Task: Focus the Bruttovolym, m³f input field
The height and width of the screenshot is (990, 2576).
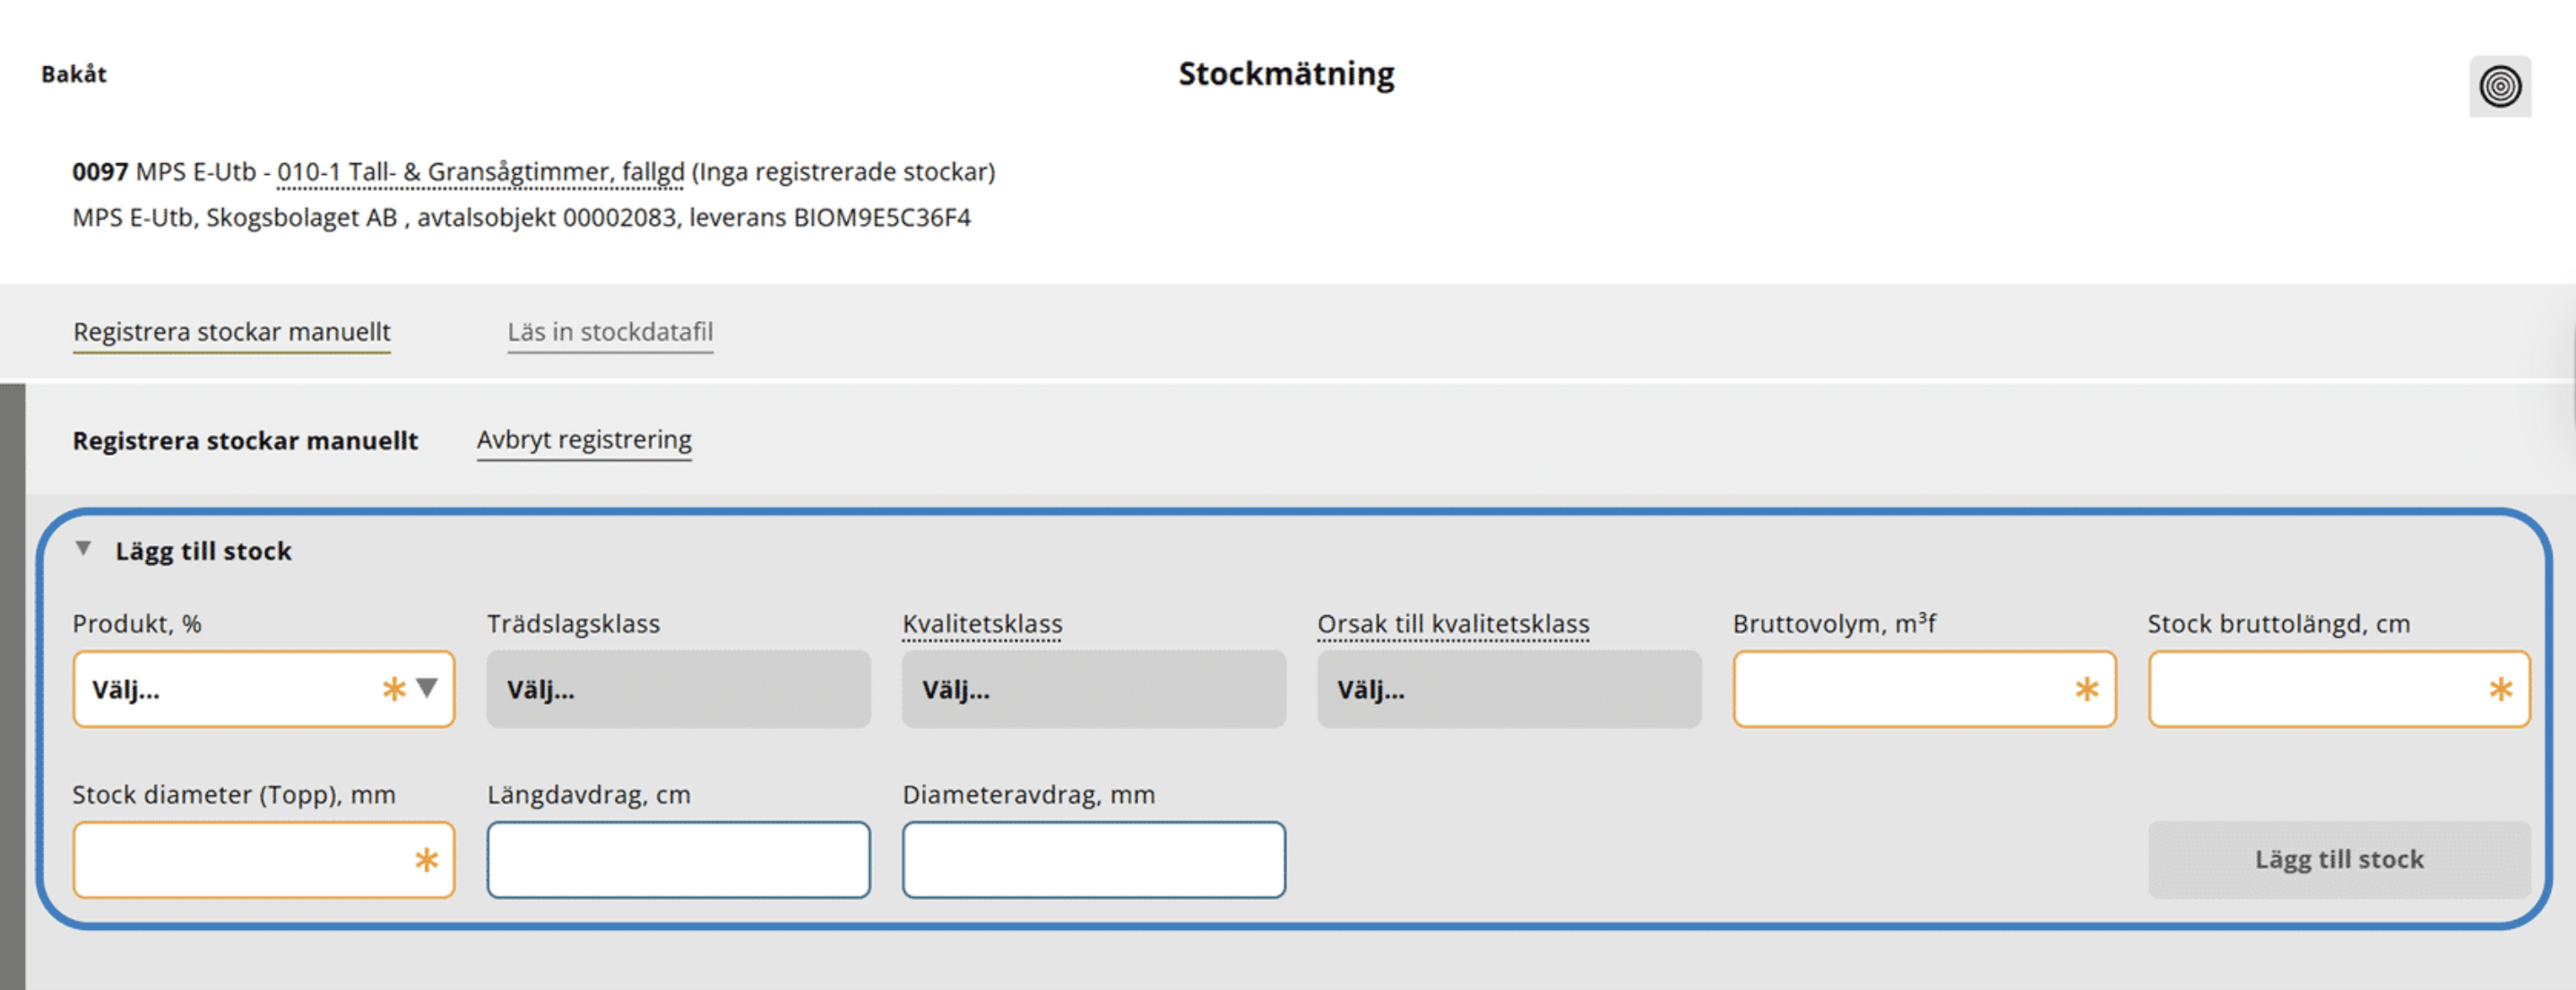Action: [1924, 689]
